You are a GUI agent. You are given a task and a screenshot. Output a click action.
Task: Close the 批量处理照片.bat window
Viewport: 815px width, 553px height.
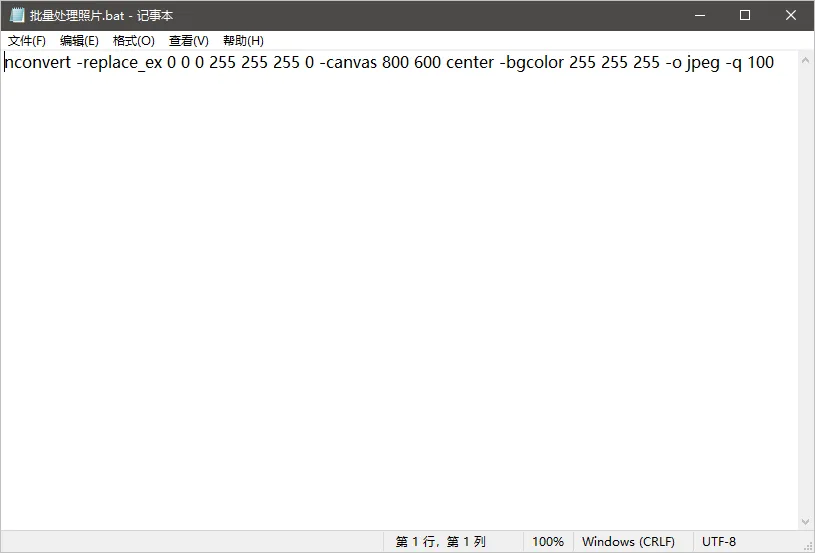(x=791, y=15)
